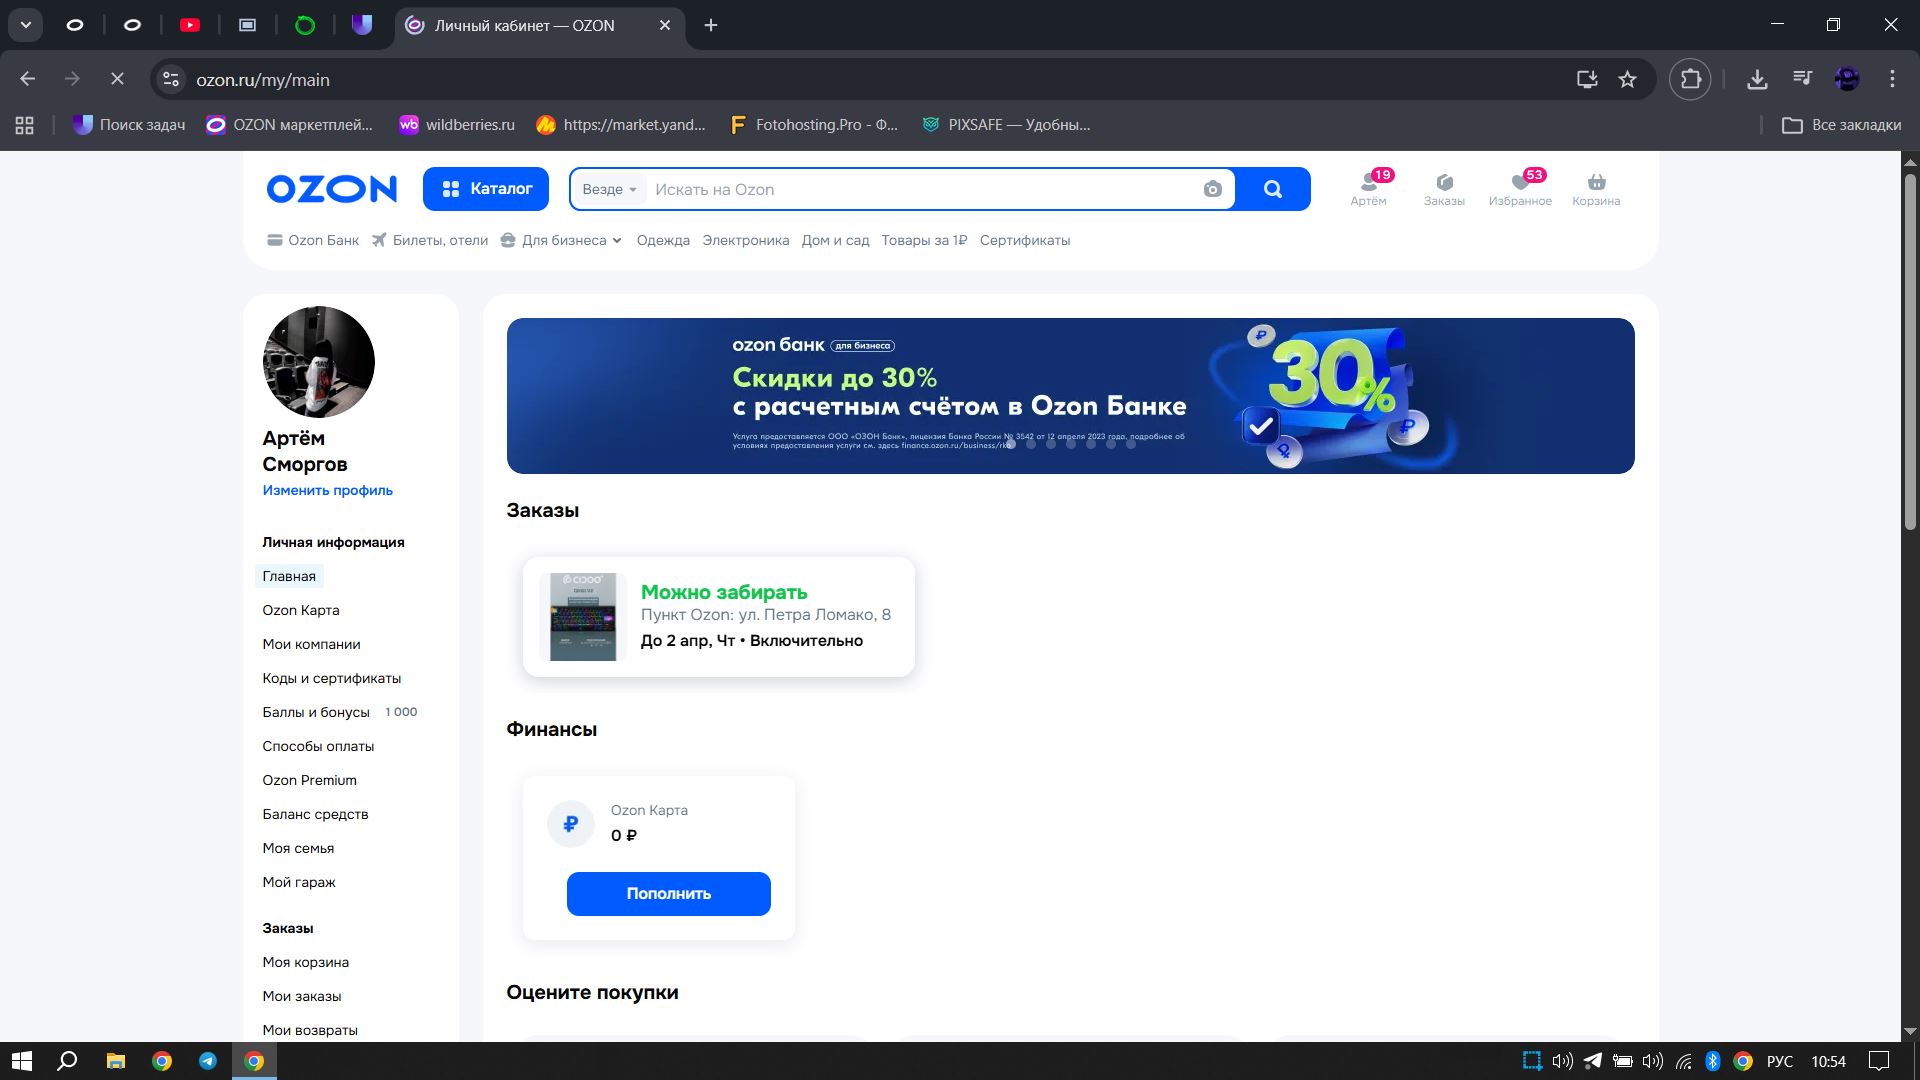
Task: Click the camera image search icon
Action: point(1212,190)
